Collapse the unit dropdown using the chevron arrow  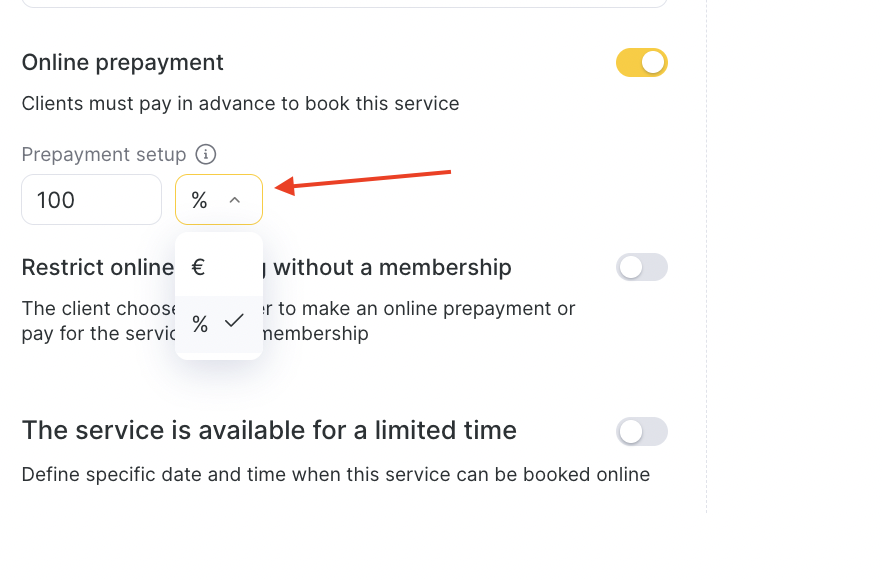pos(235,200)
